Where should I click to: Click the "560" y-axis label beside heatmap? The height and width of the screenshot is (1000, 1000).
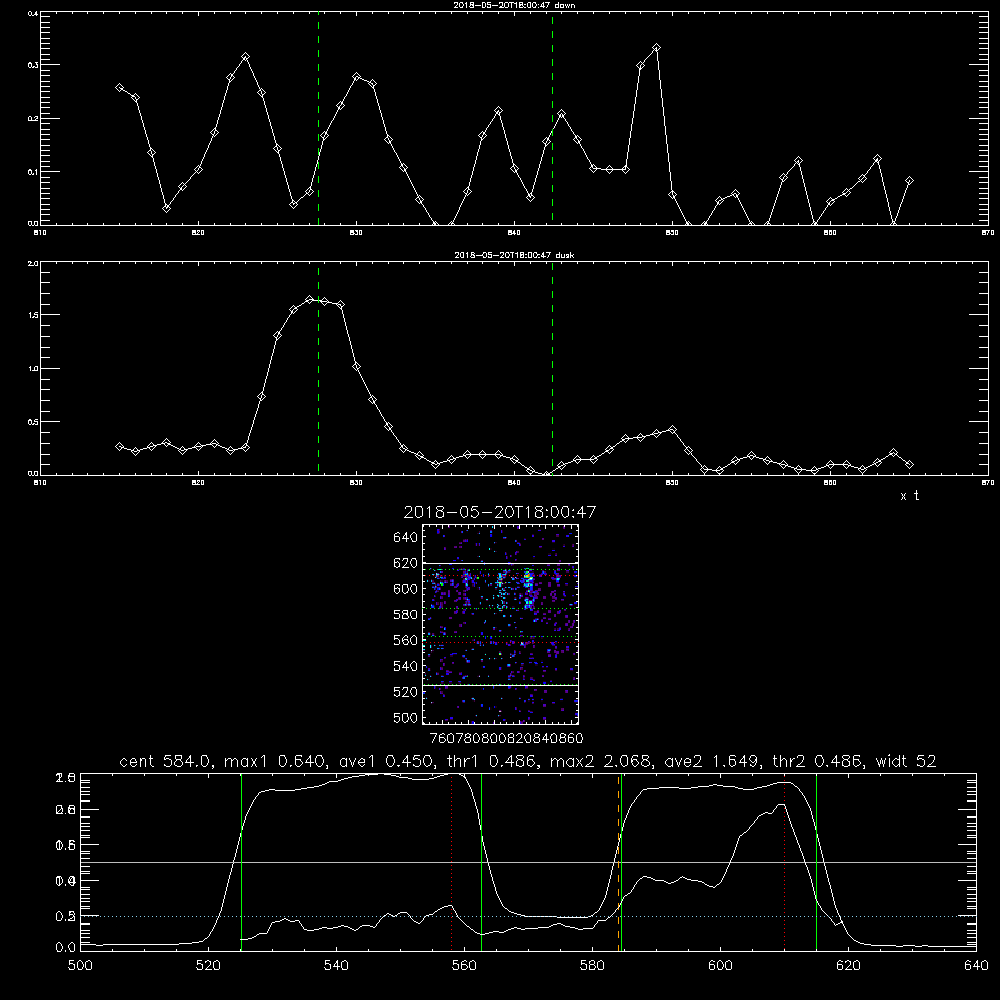pos(406,640)
